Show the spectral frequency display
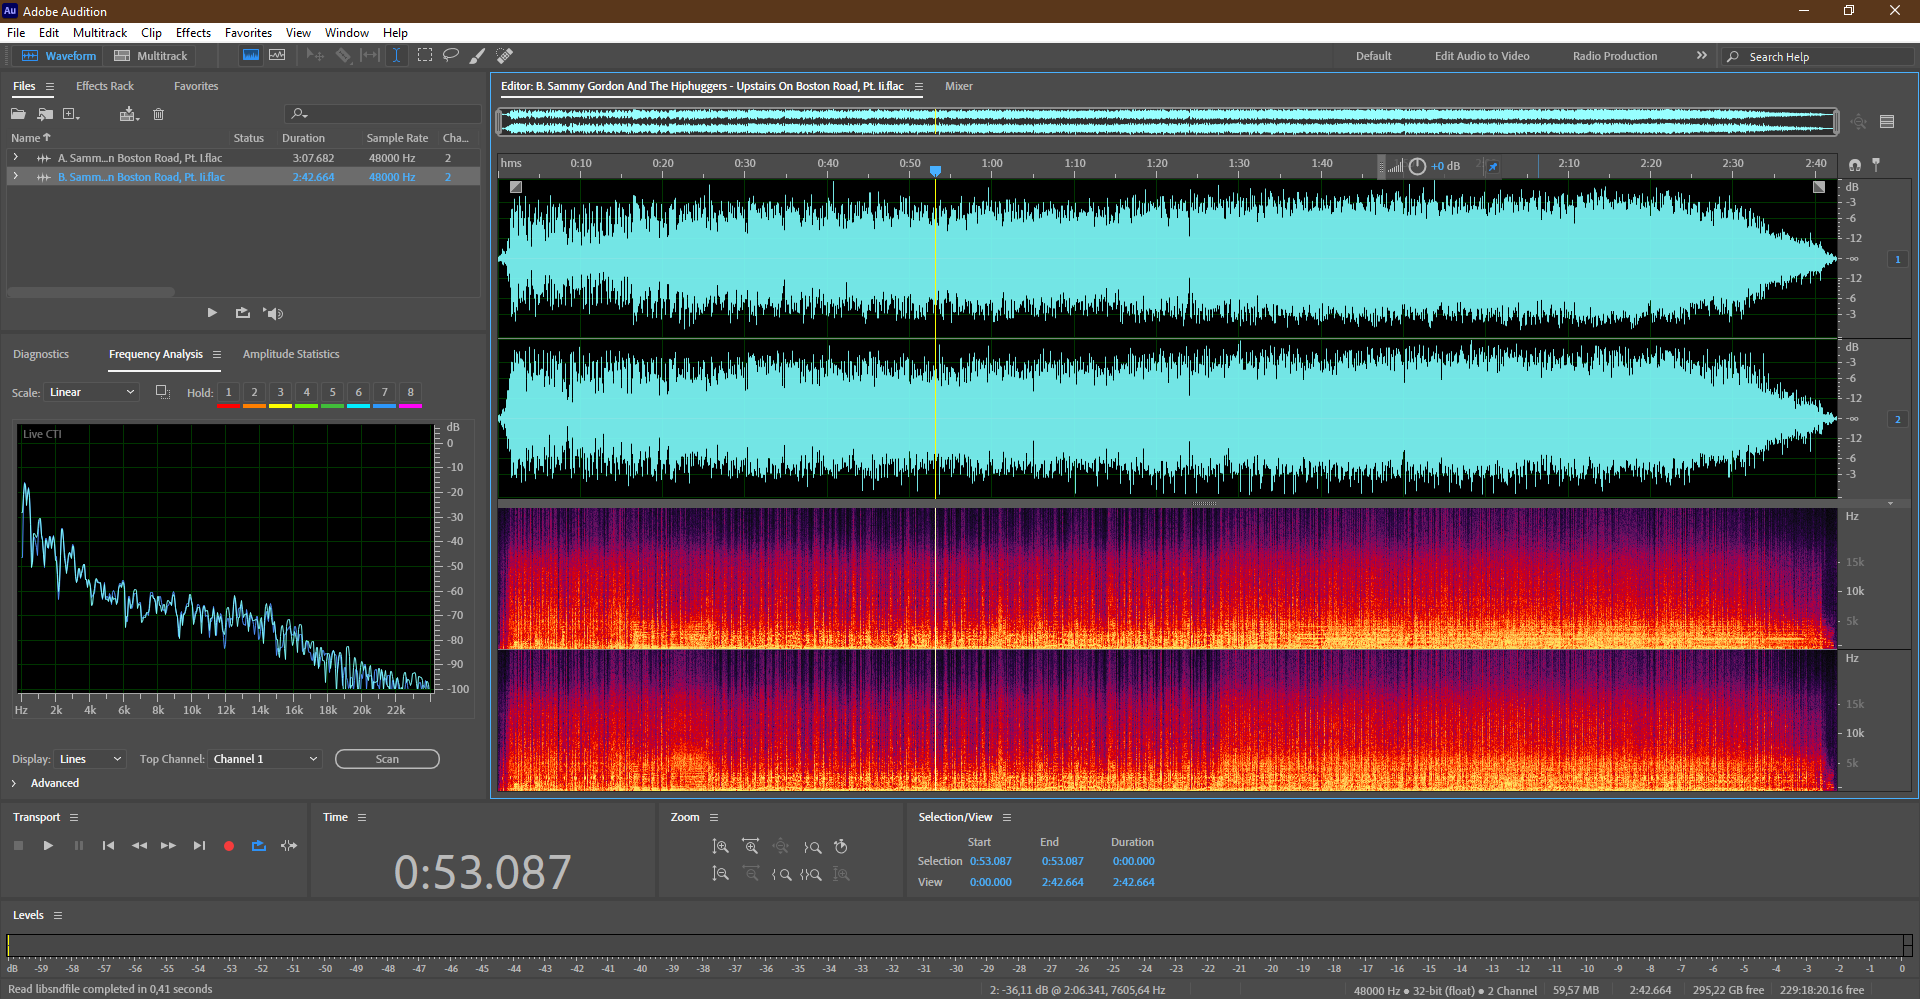Screen dimensions: 1920x999 click(251, 56)
